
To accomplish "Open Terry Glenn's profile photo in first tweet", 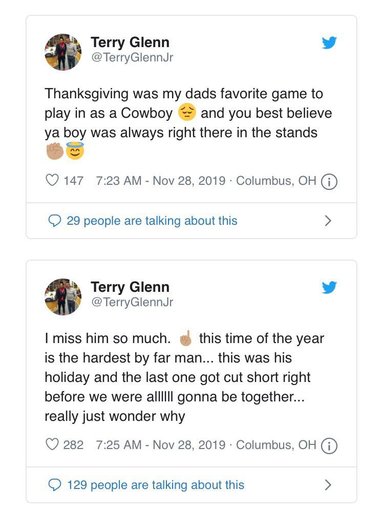I will [63, 52].
